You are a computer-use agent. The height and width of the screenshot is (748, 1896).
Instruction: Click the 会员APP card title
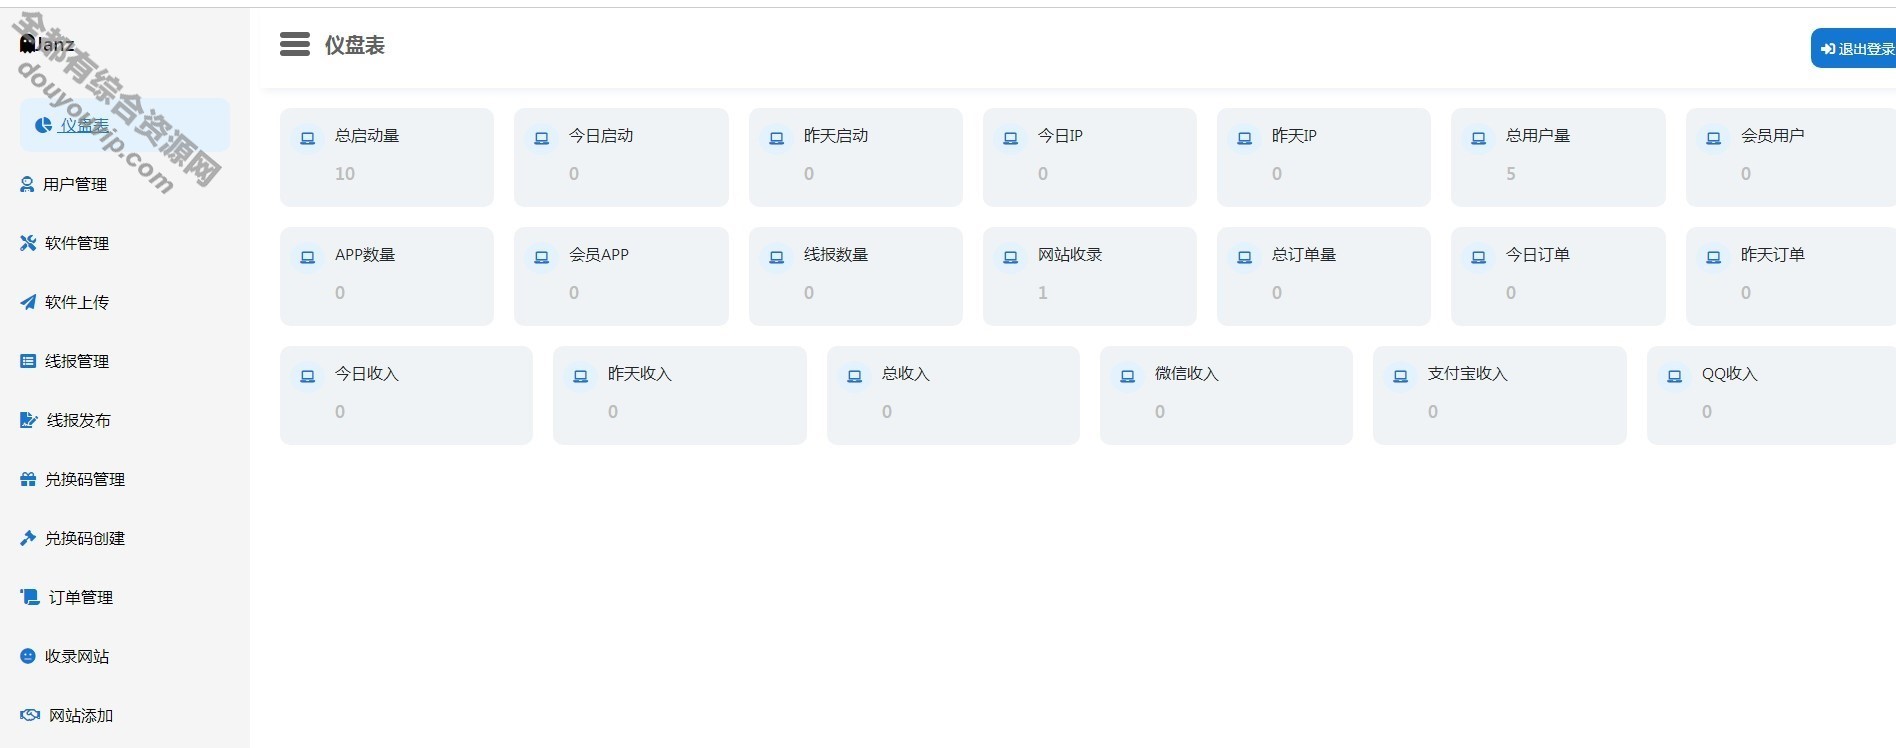pos(599,254)
